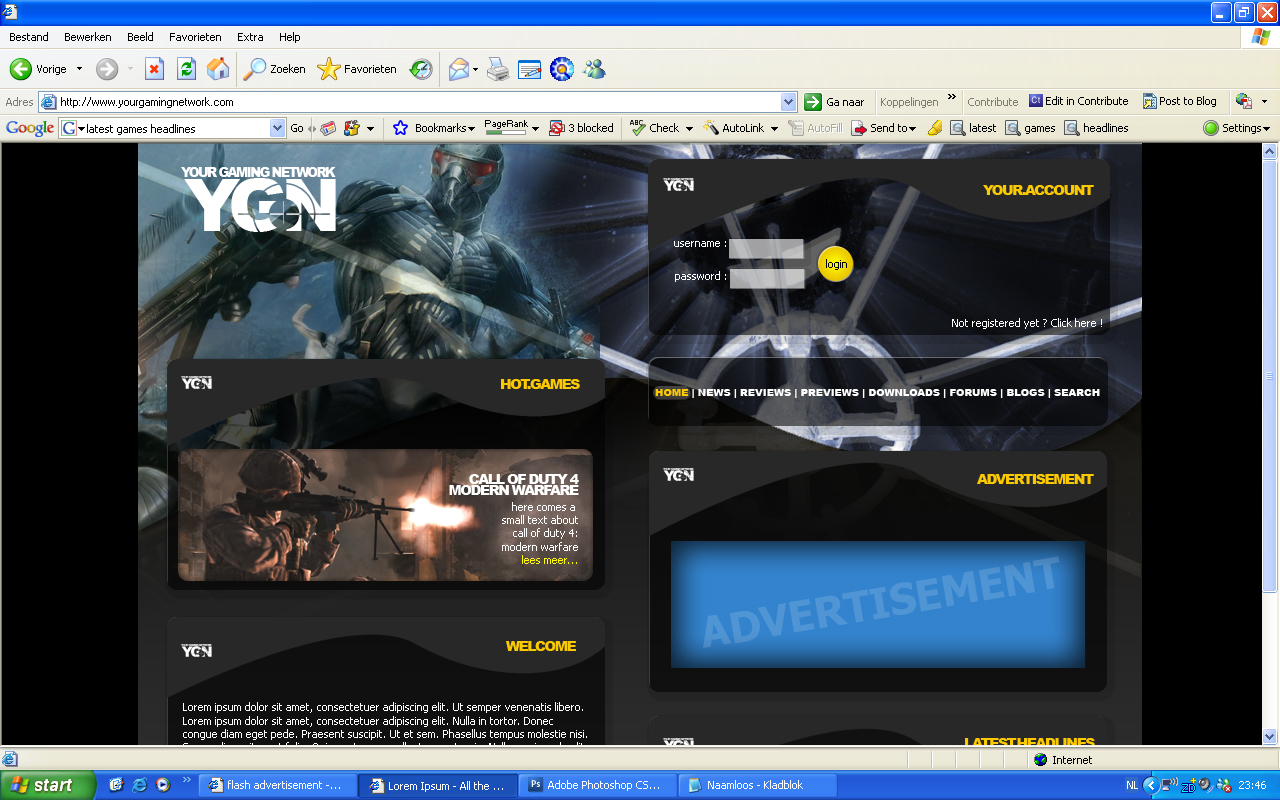Viewport: 1280px width, 800px height.
Task: Open the Beeld menu
Action: (x=140, y=37)
